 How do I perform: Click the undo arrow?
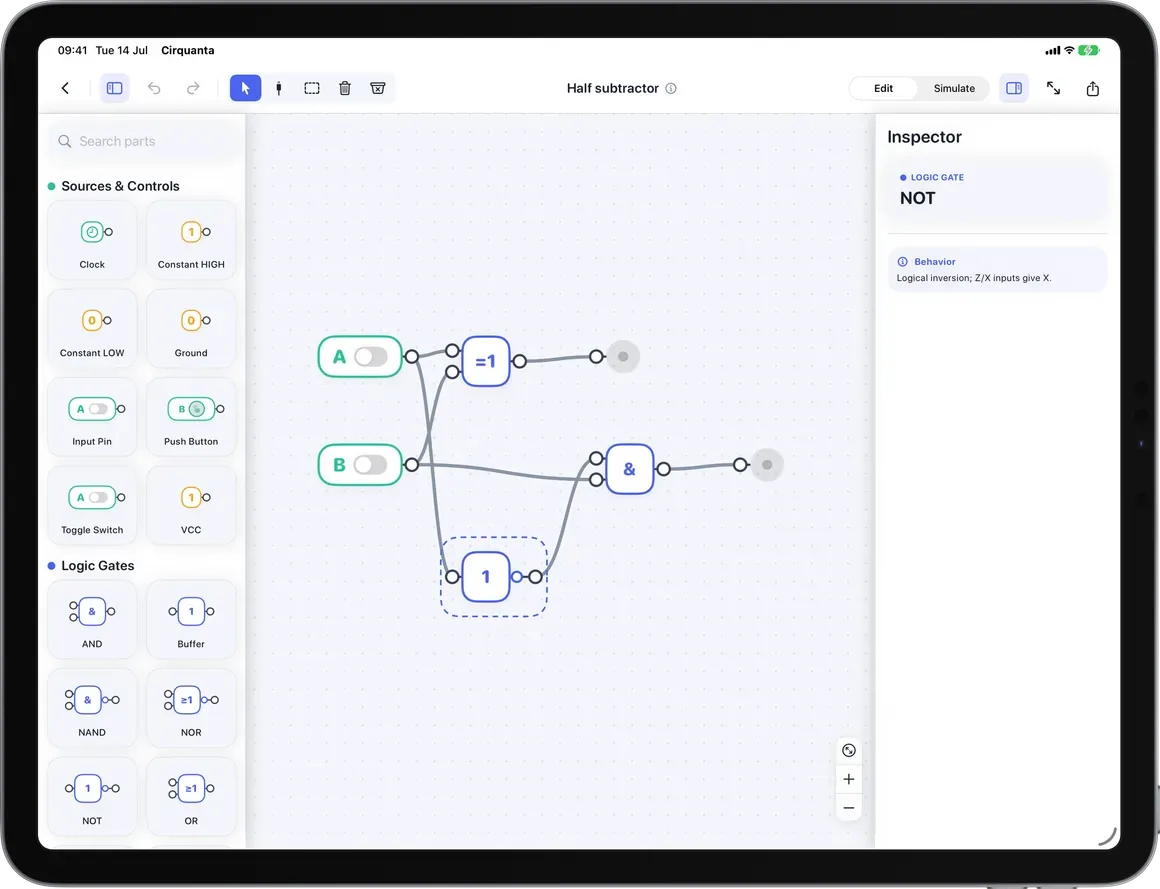click(x=154, y=88)
